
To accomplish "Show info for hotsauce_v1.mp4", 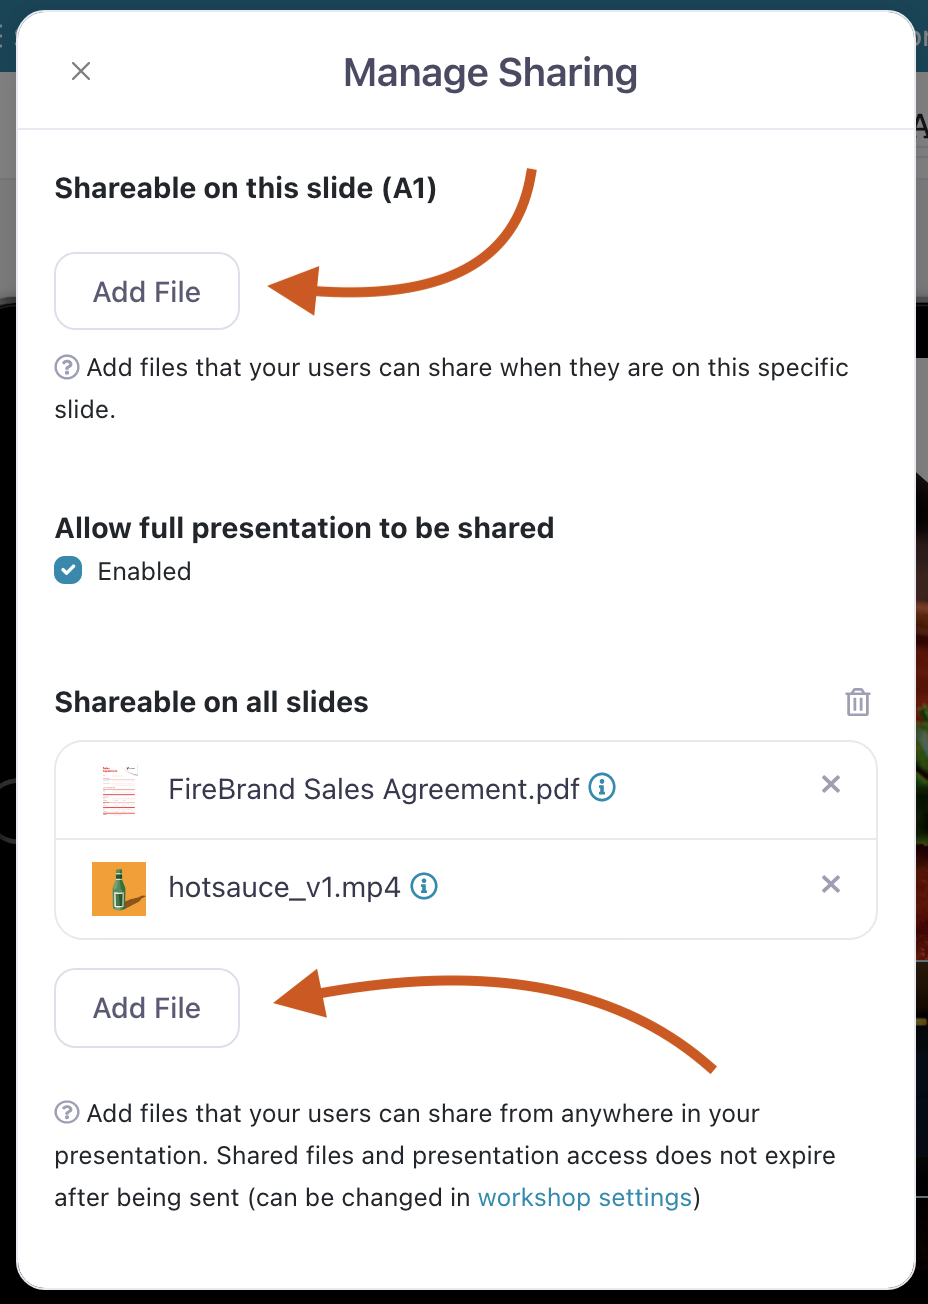I will pyautogui.click(x=425, y=886).
